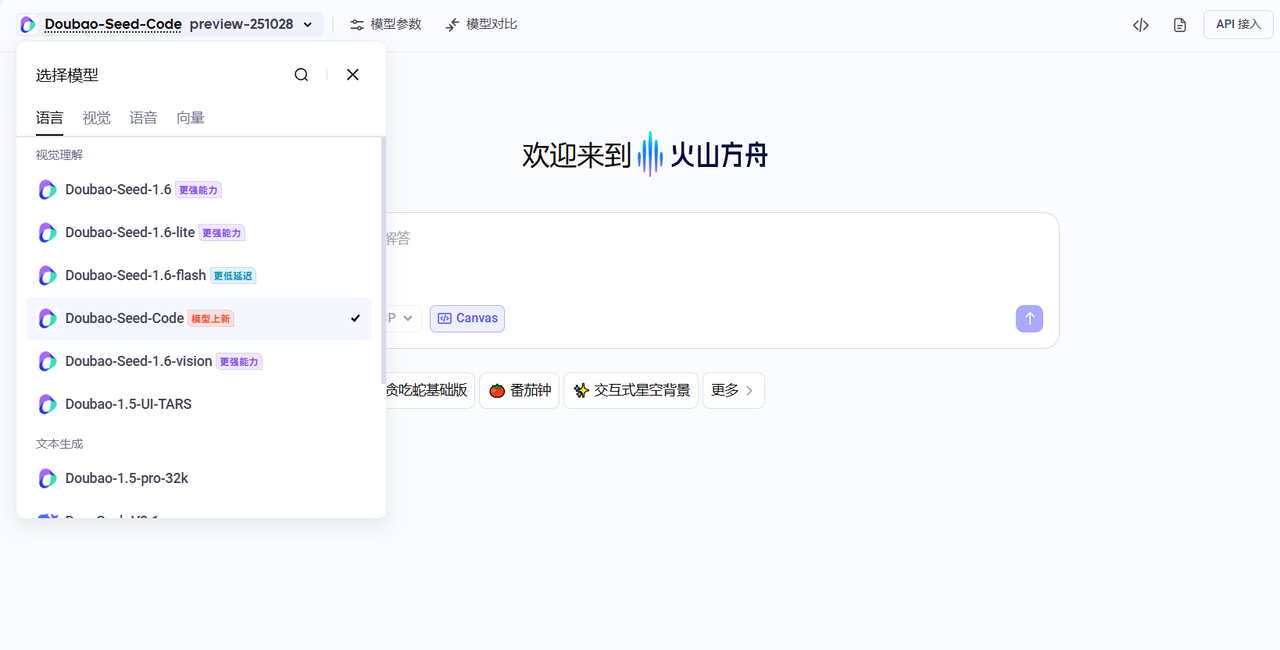Click the code </> icon in top bar
The height and width of the screenshot is (650, 1280).
(1140, 24)
